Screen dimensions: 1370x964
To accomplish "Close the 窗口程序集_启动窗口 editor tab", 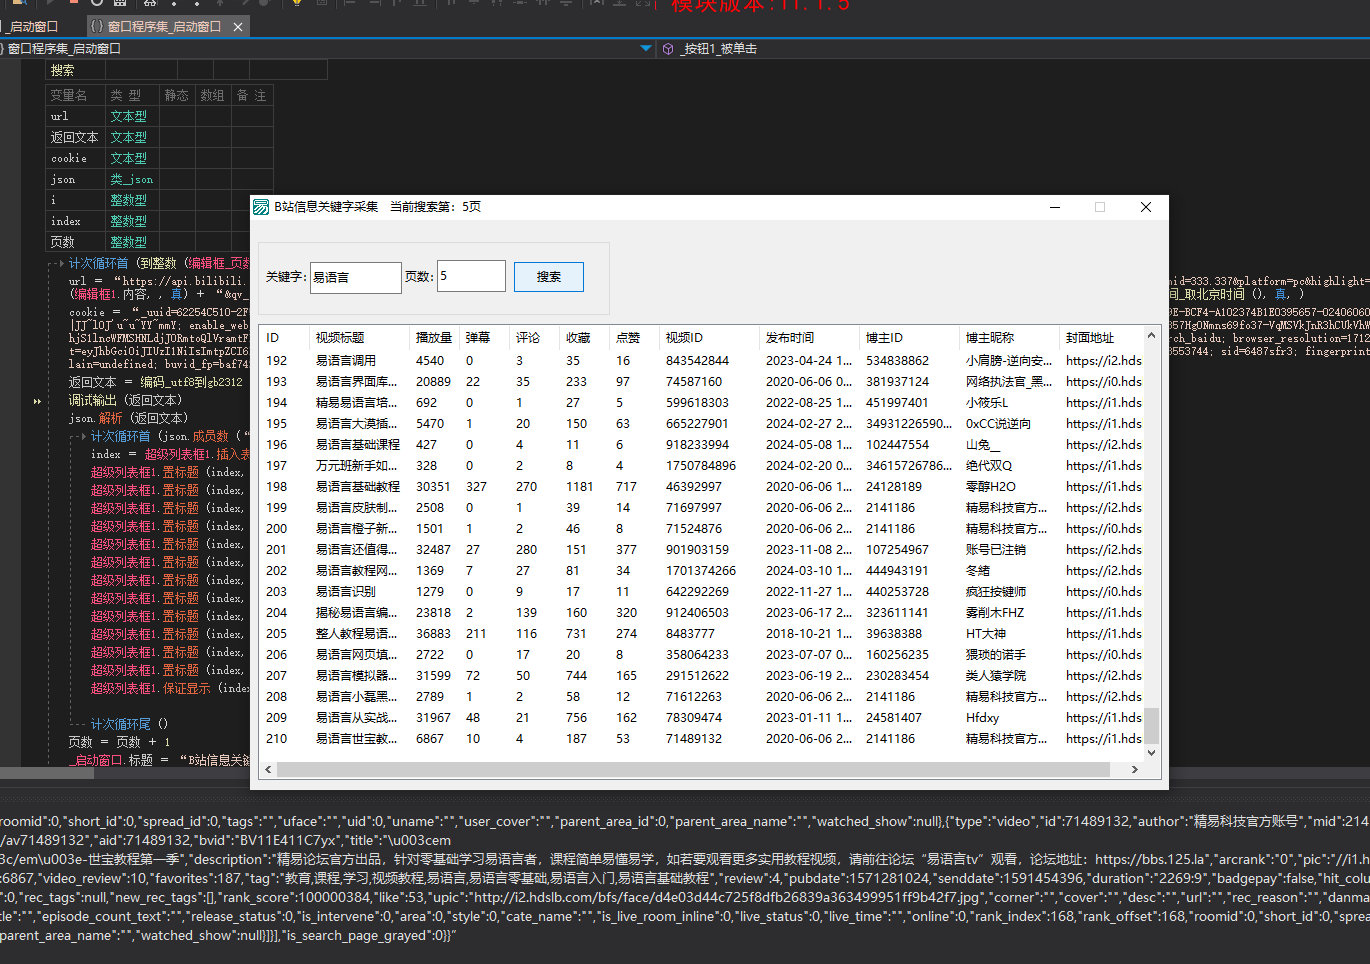I will coord(238,27).
